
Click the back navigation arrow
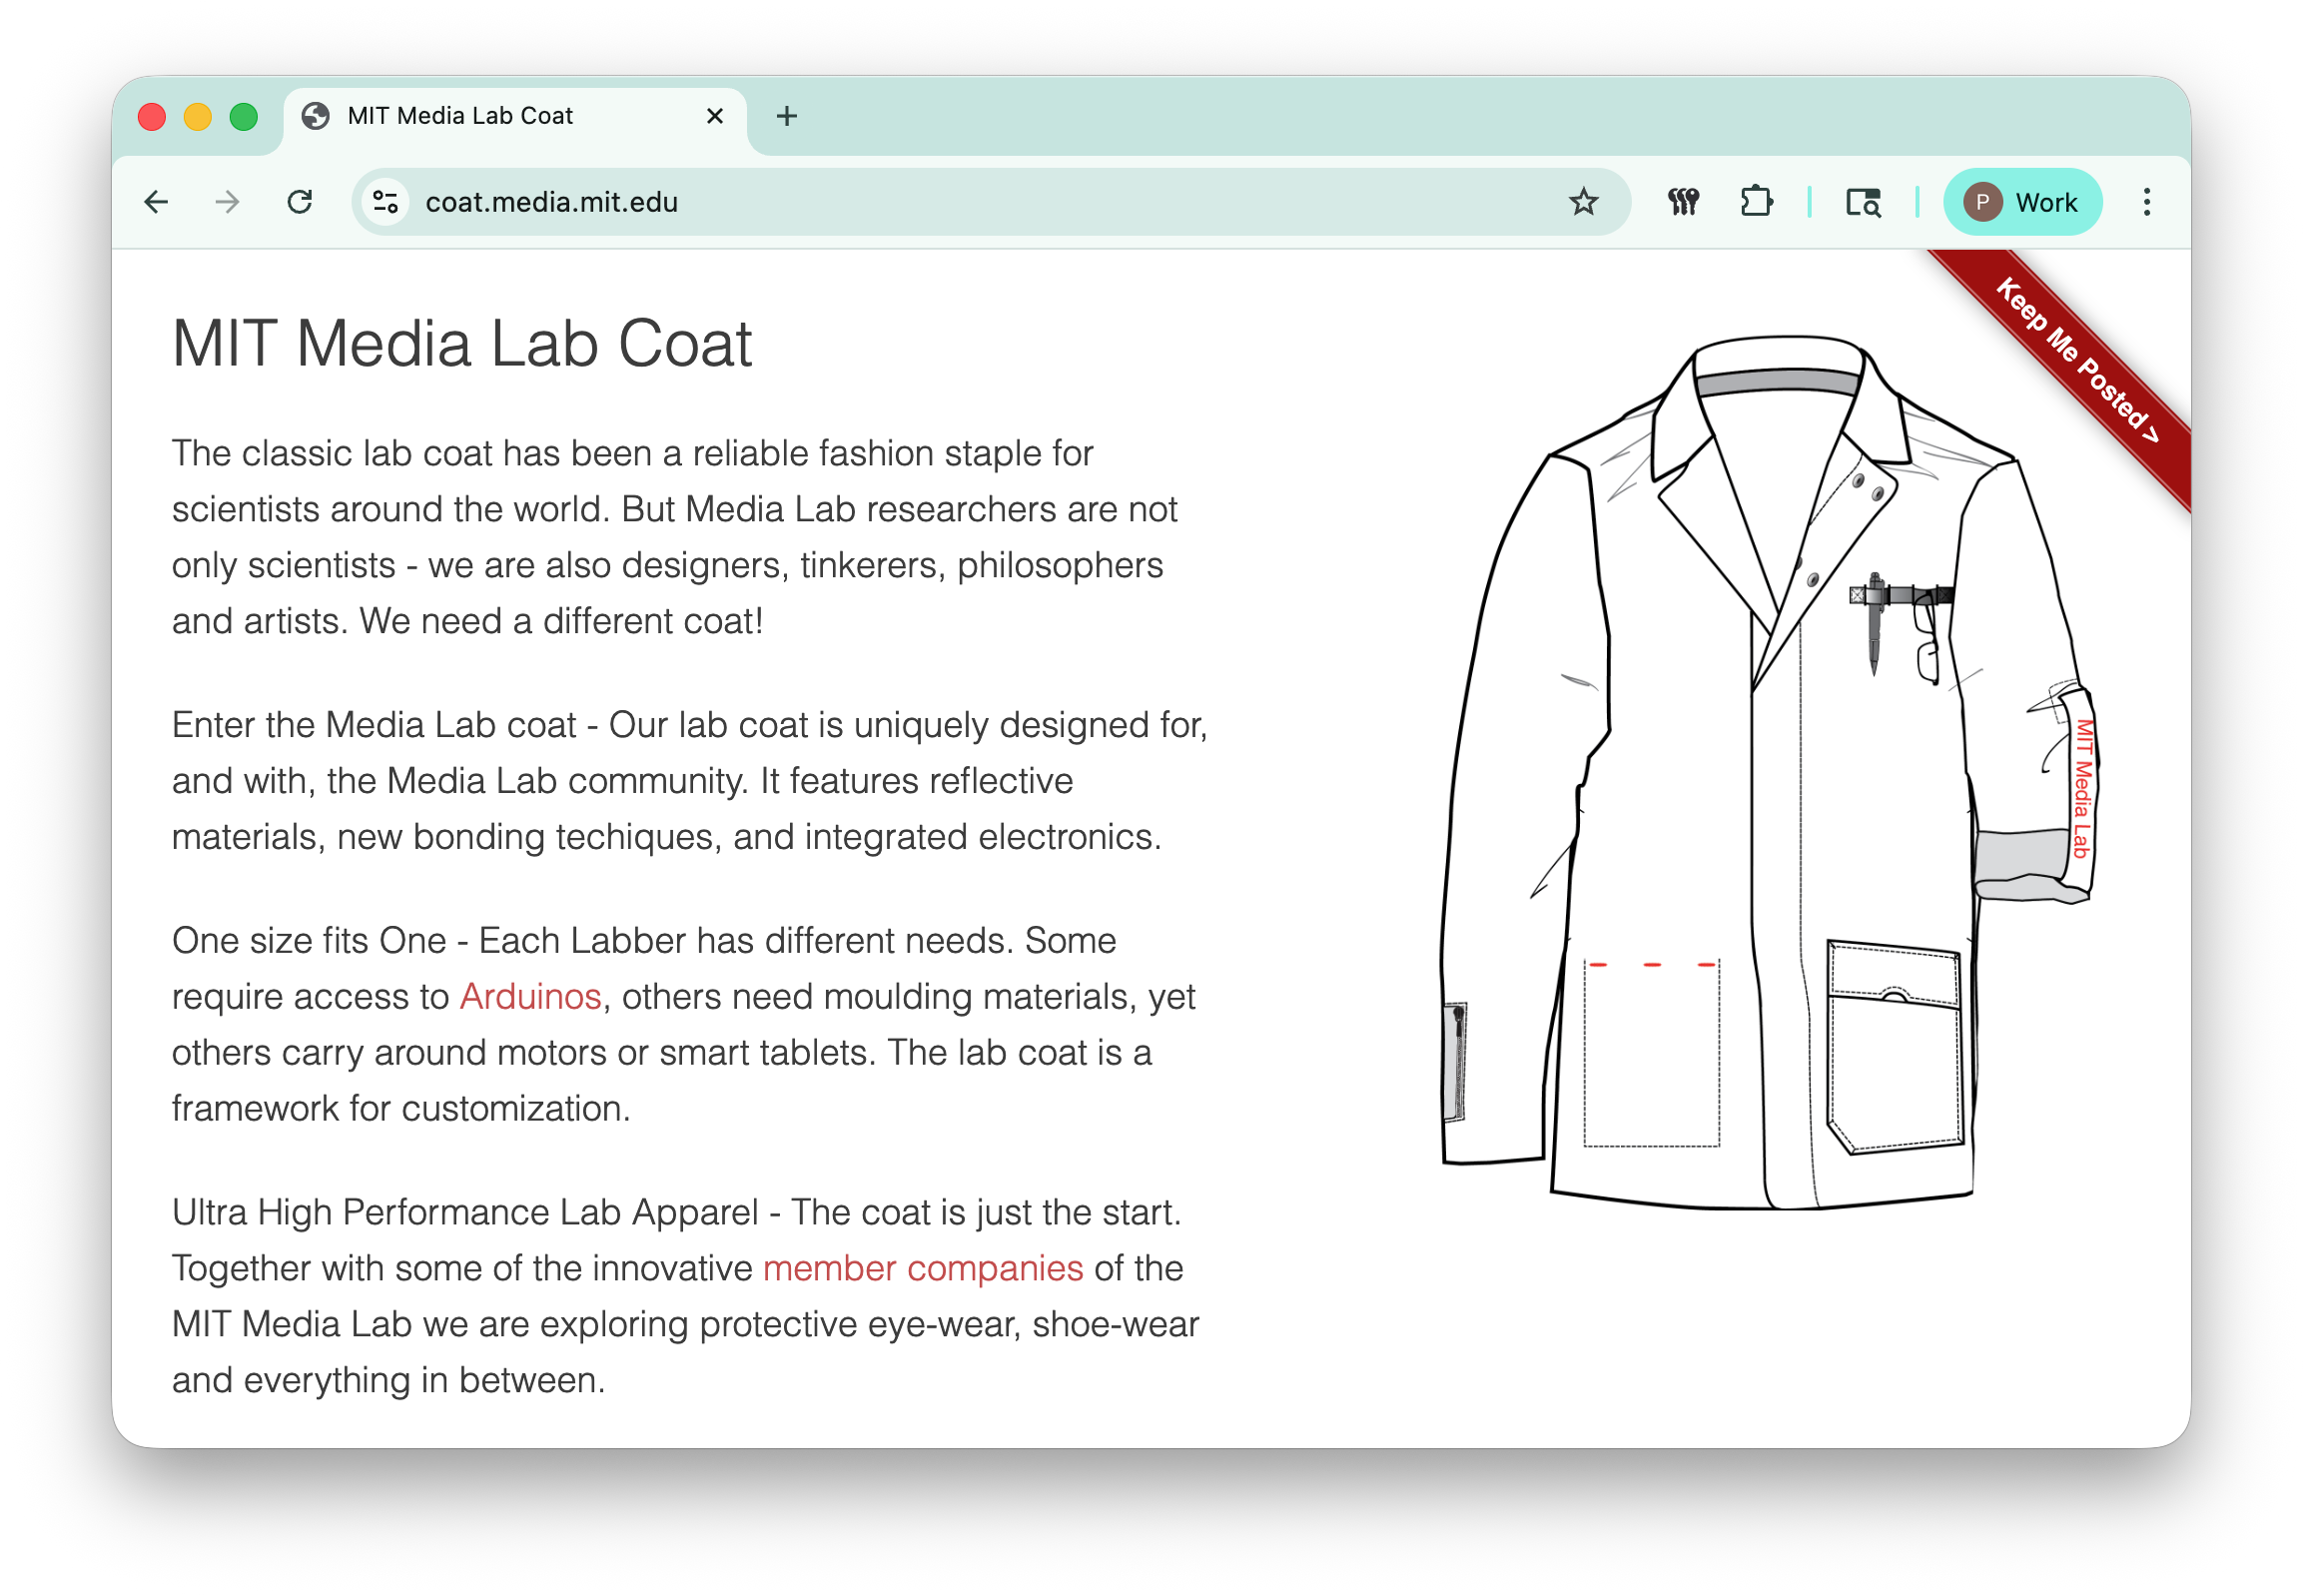155,201
